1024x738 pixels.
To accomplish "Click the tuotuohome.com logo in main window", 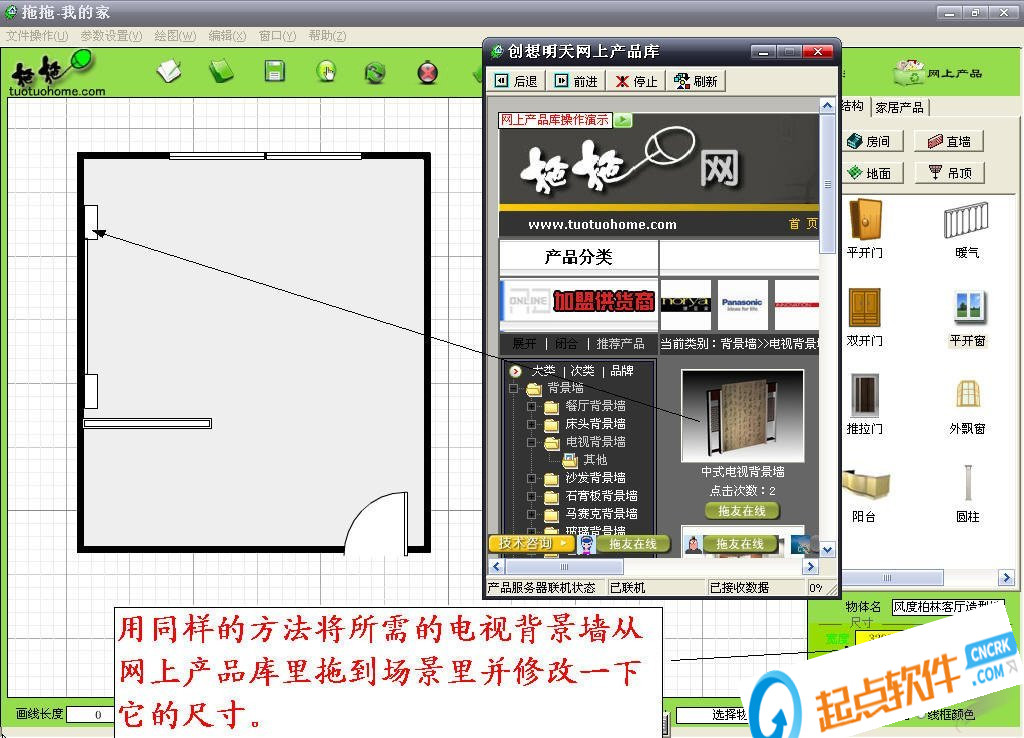I will 56,74.
